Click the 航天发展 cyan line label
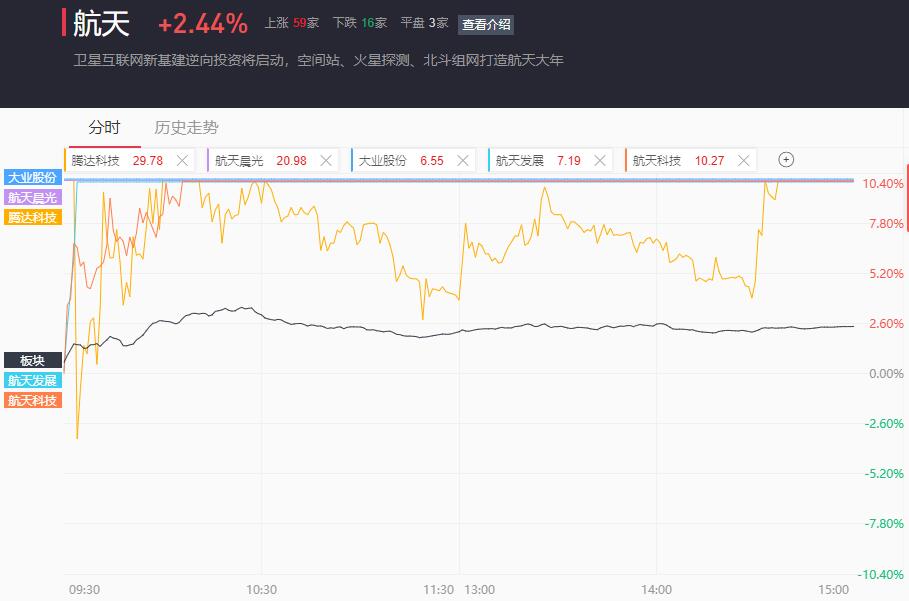The width and height of the screenshot is (909, 601). pyautogui.click(x=32, y=380)
